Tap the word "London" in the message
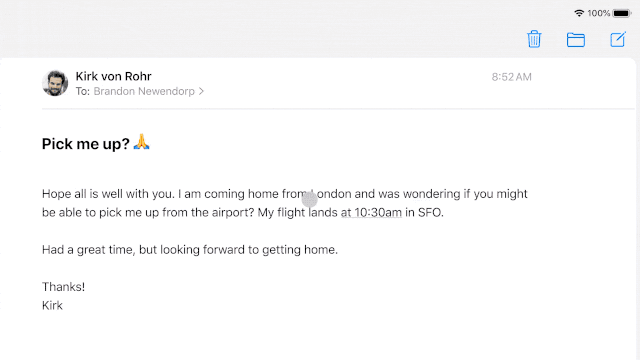640x360 pixels. (x=330, y=194)
